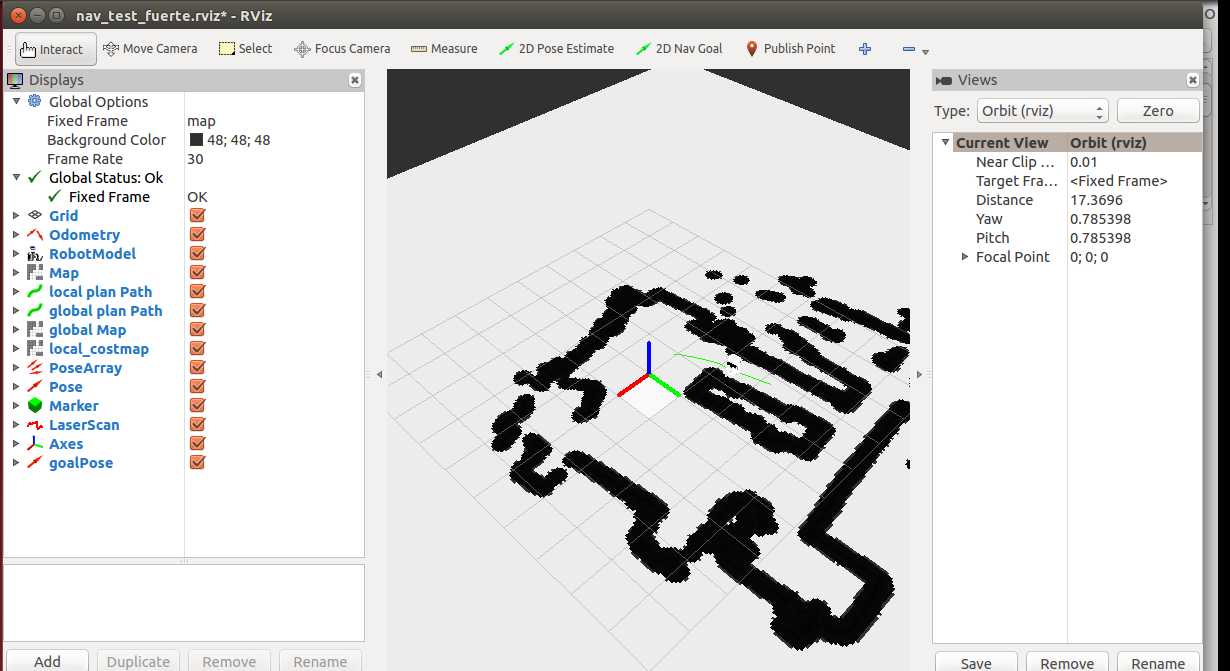
Task: Click the Axes display icon
Action: click(x=34, y=444)
